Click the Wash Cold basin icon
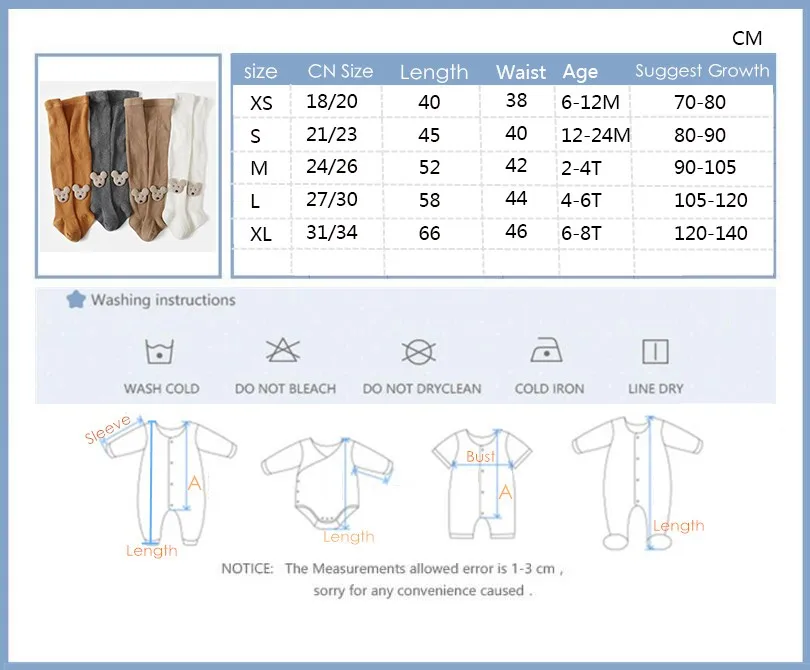Image resolution: width=810 pixels, height=670 pixels. [x=160, y=352]
